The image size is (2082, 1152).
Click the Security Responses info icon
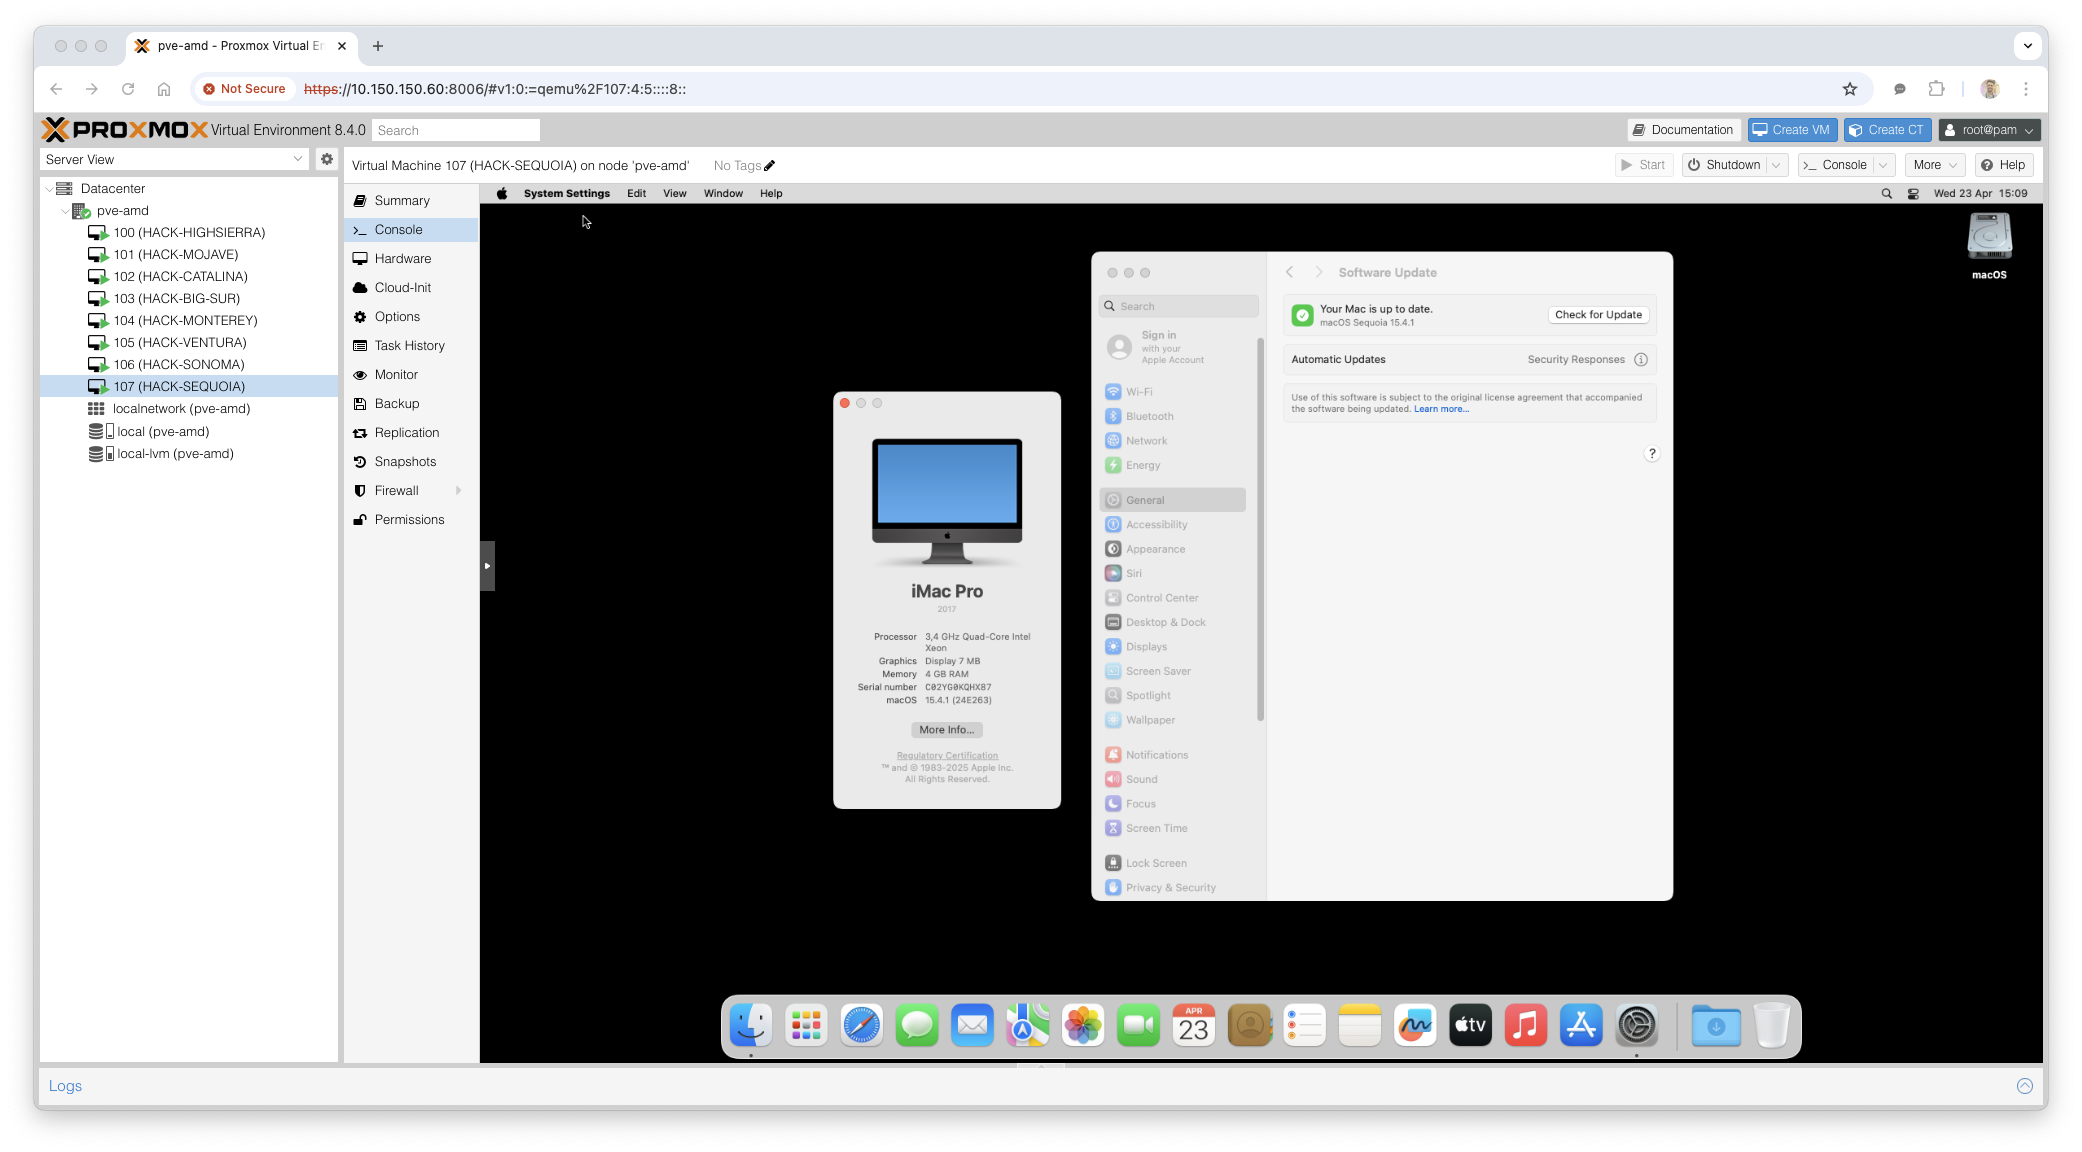click(x=1640, y=360)
